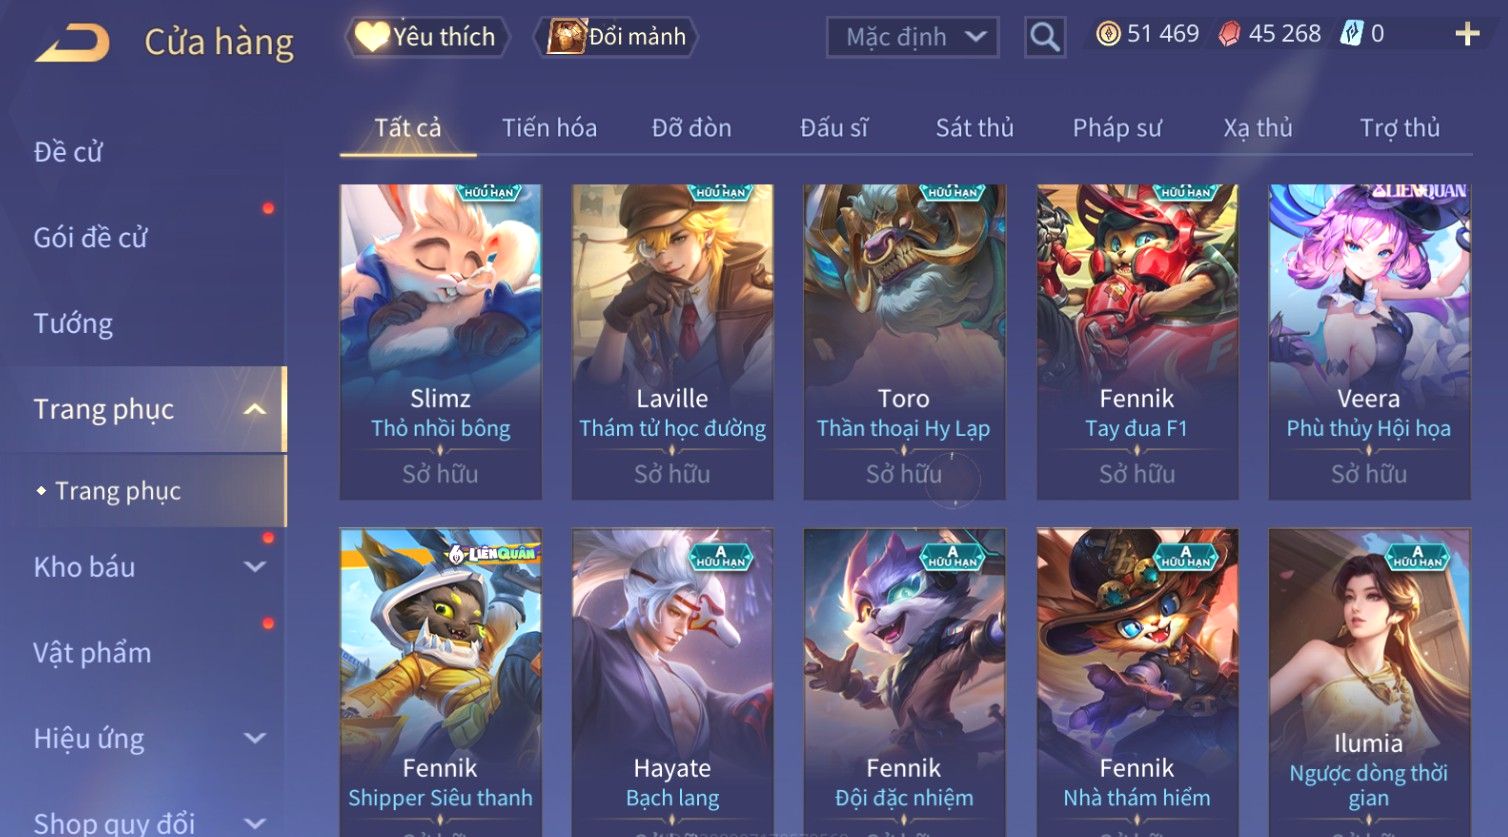Open the Mặc định sort dropdown

(913, 37)
